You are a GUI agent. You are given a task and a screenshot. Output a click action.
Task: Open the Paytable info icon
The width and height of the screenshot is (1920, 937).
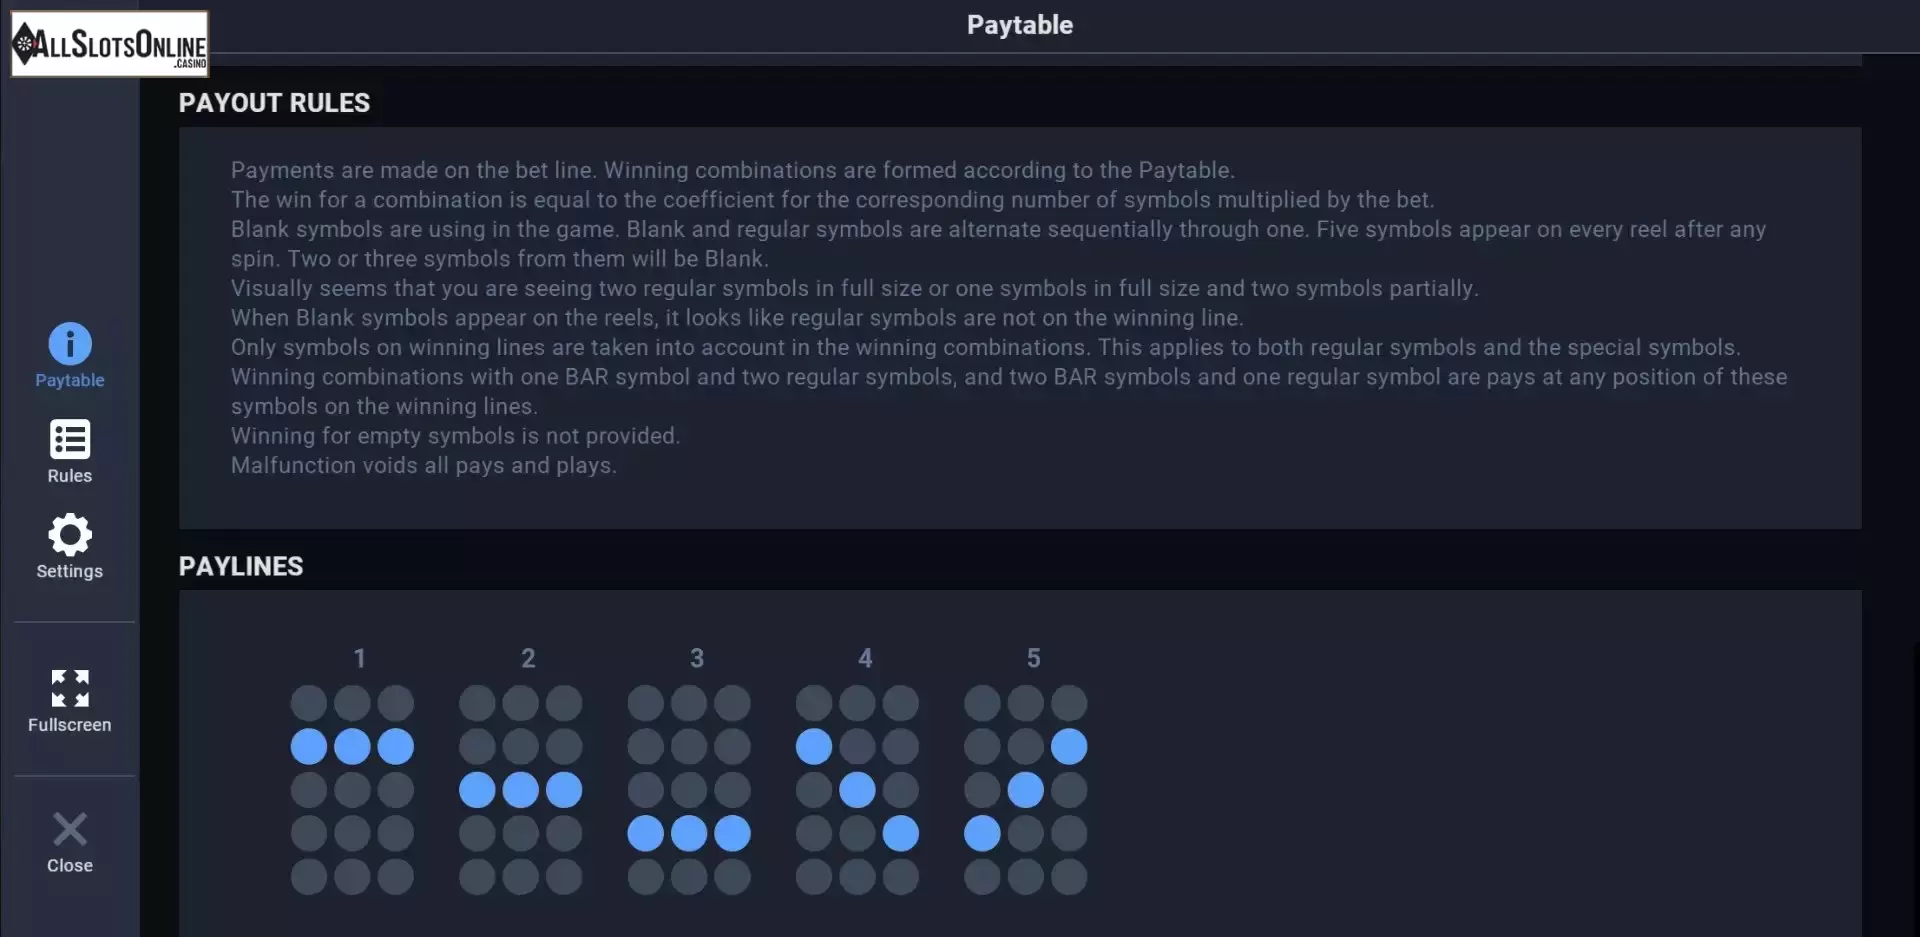click(70, 344)
